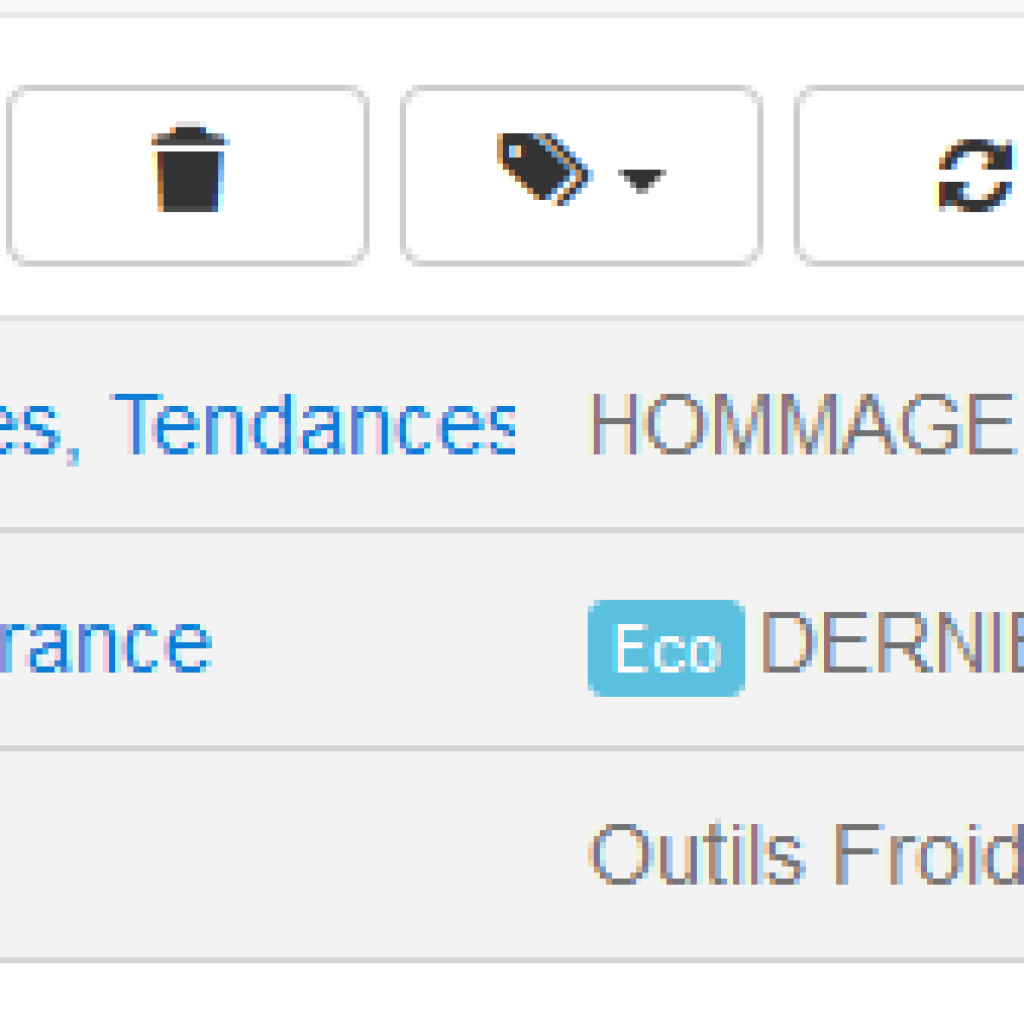Open the tag dropdown caret arrow
Image resolution: width=1024 pixels, height=1024 pixels.
tap(641, 180)
